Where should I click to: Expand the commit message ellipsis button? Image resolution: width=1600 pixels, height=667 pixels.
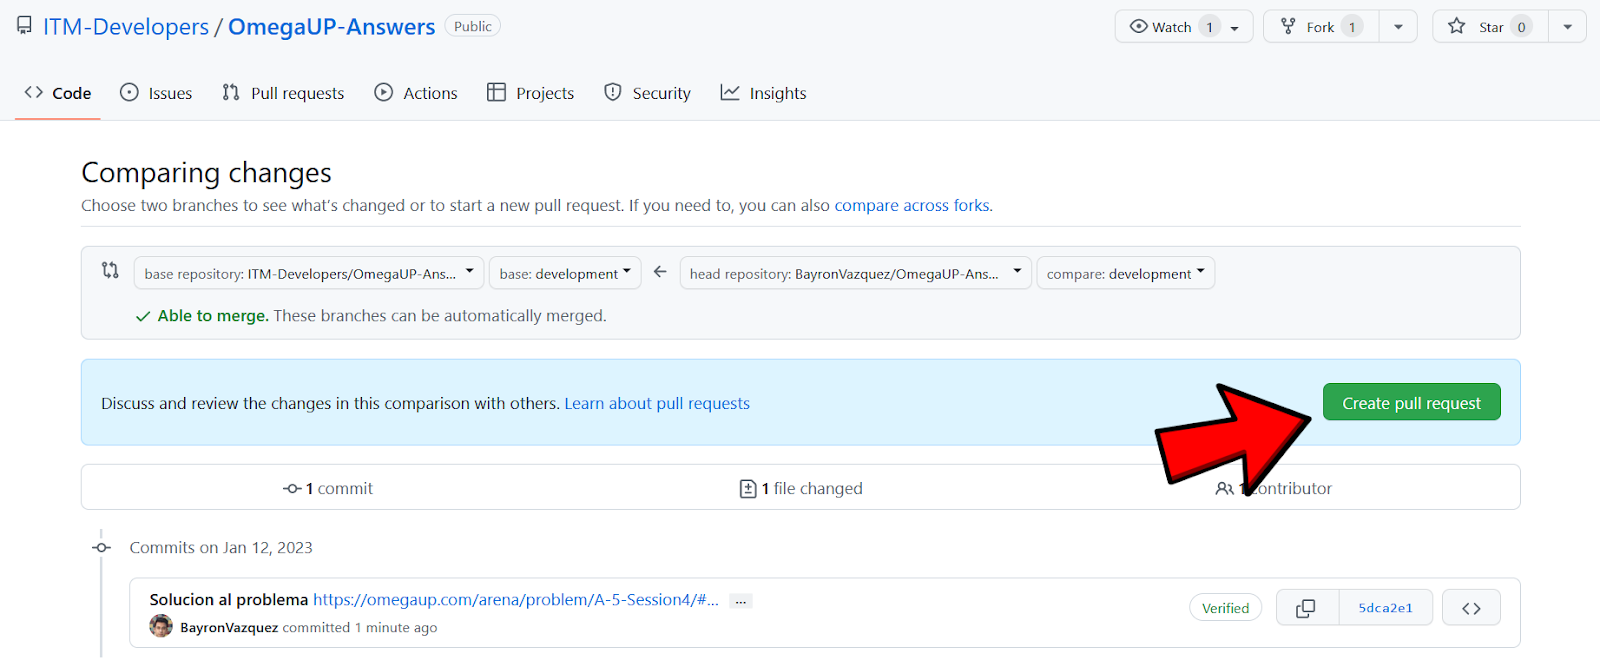tap(740, 601)
